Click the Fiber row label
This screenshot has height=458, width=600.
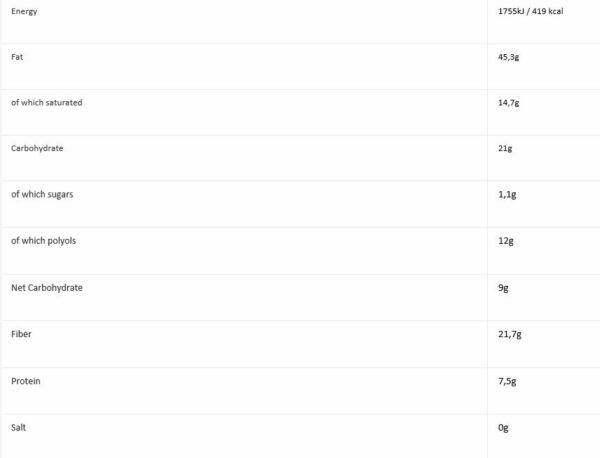pos(19,335)
